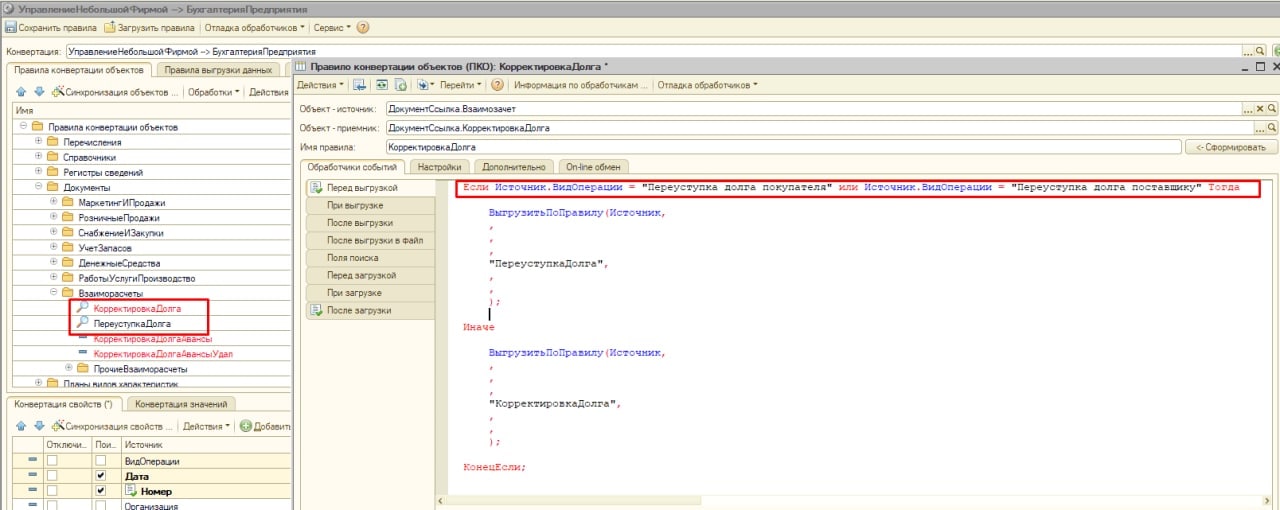Open the Правила выгрузки данных tab
The height and width of the screenshot is (510, 1280).
[x=218, y=70]
